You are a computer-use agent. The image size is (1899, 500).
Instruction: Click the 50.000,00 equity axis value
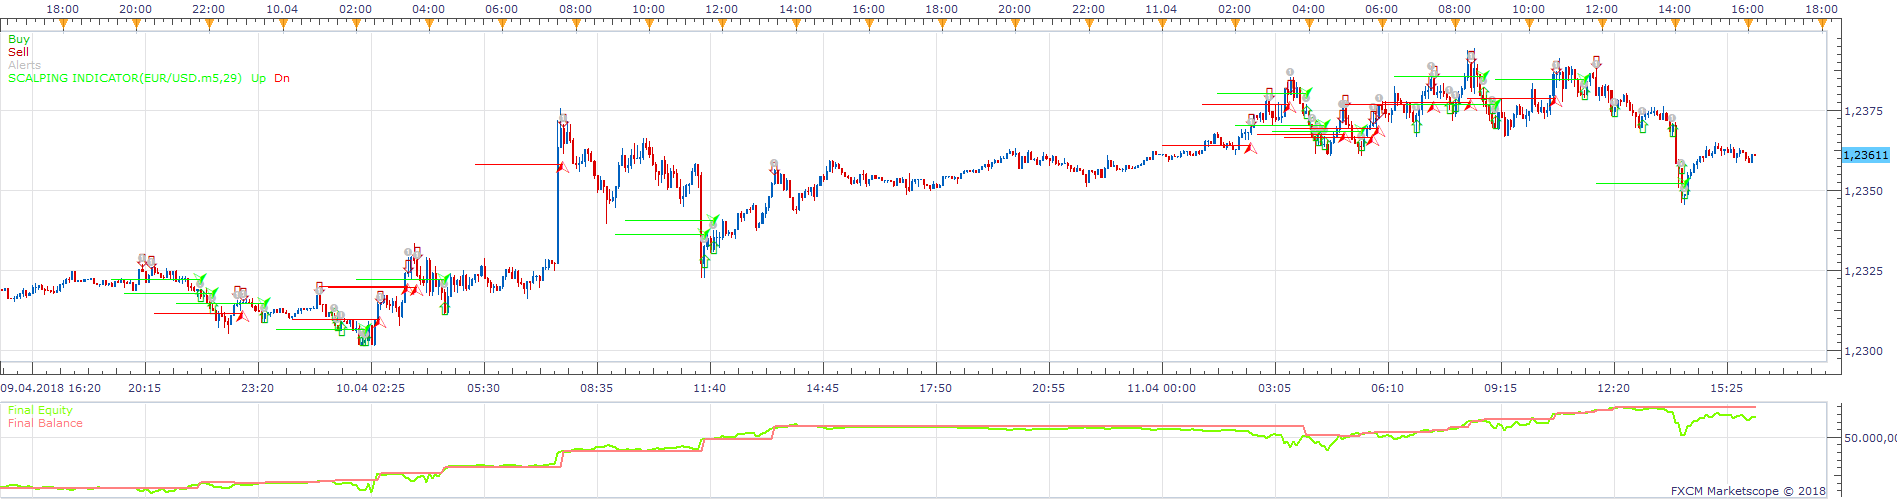1870,438
